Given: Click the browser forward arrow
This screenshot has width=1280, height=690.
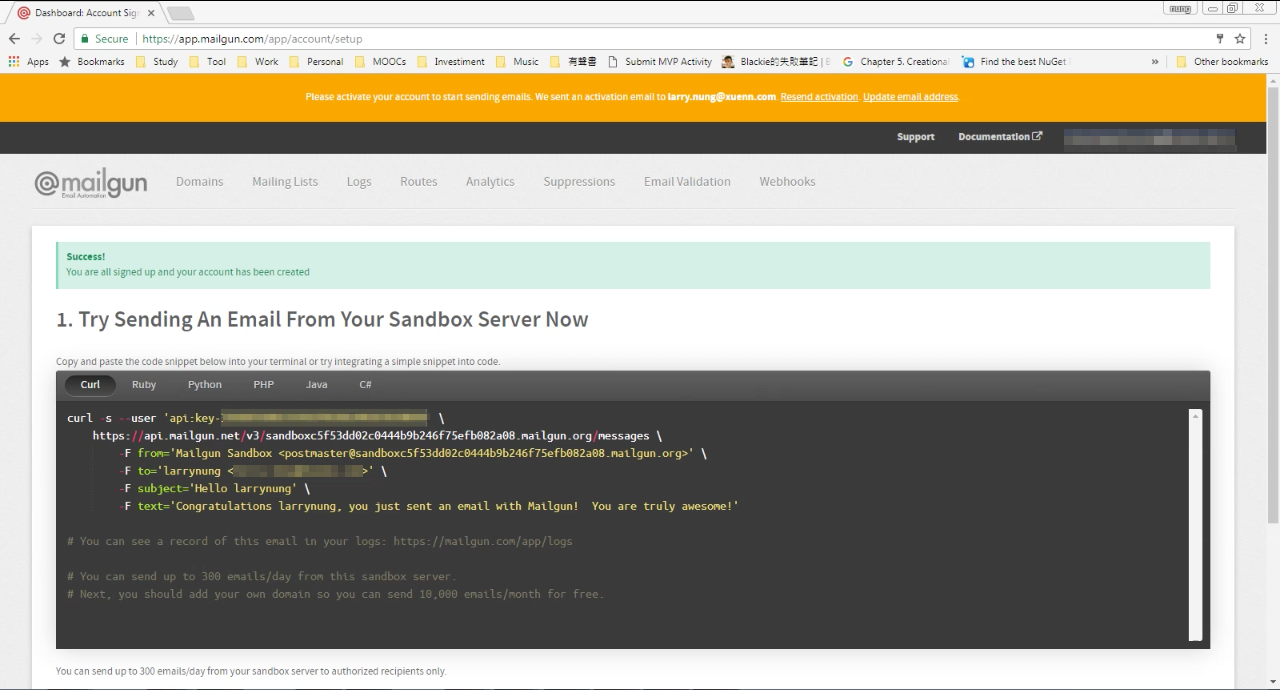Looking at the screenshot, I should pyautogui.click(x=37, y=39).
